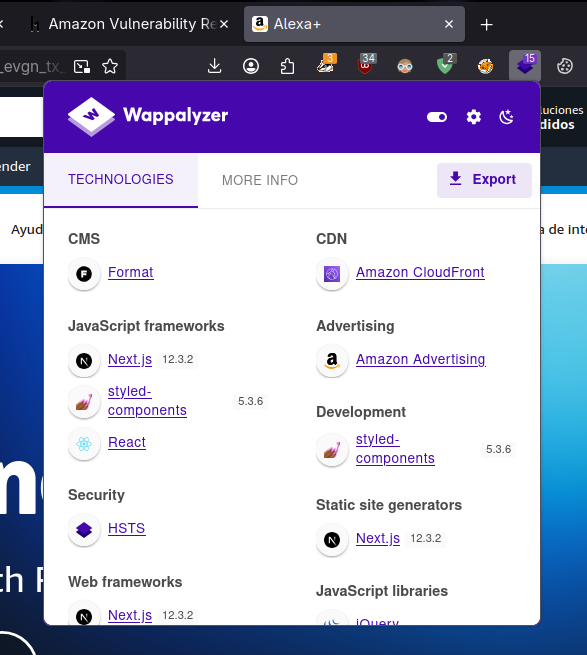Toggle the Wappalyzer enable switch

tap(437, 117)
